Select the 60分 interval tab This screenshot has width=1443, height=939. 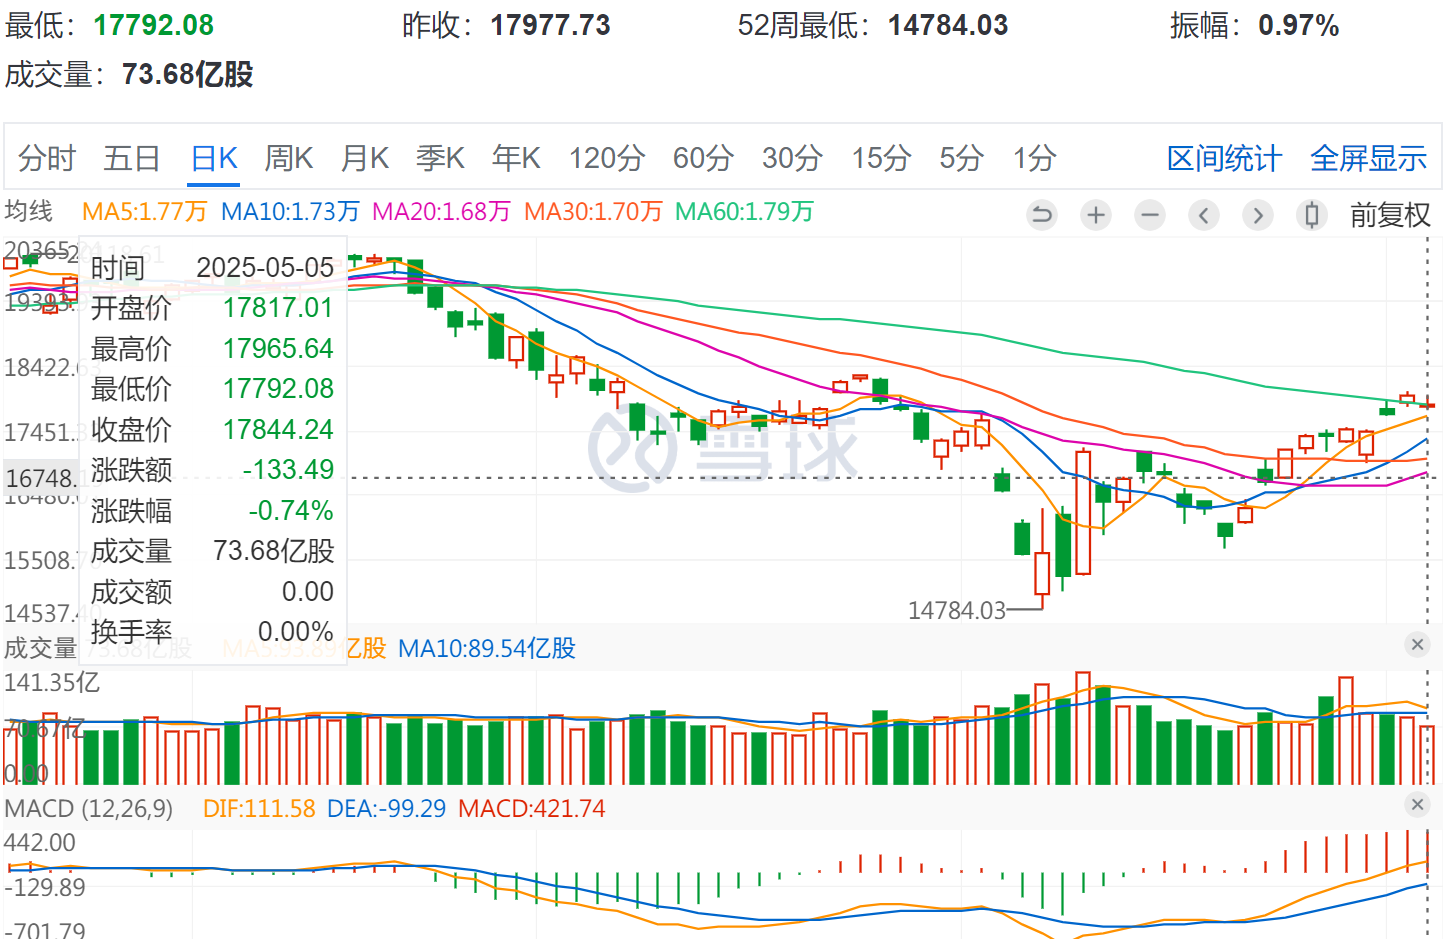point(703,158)
